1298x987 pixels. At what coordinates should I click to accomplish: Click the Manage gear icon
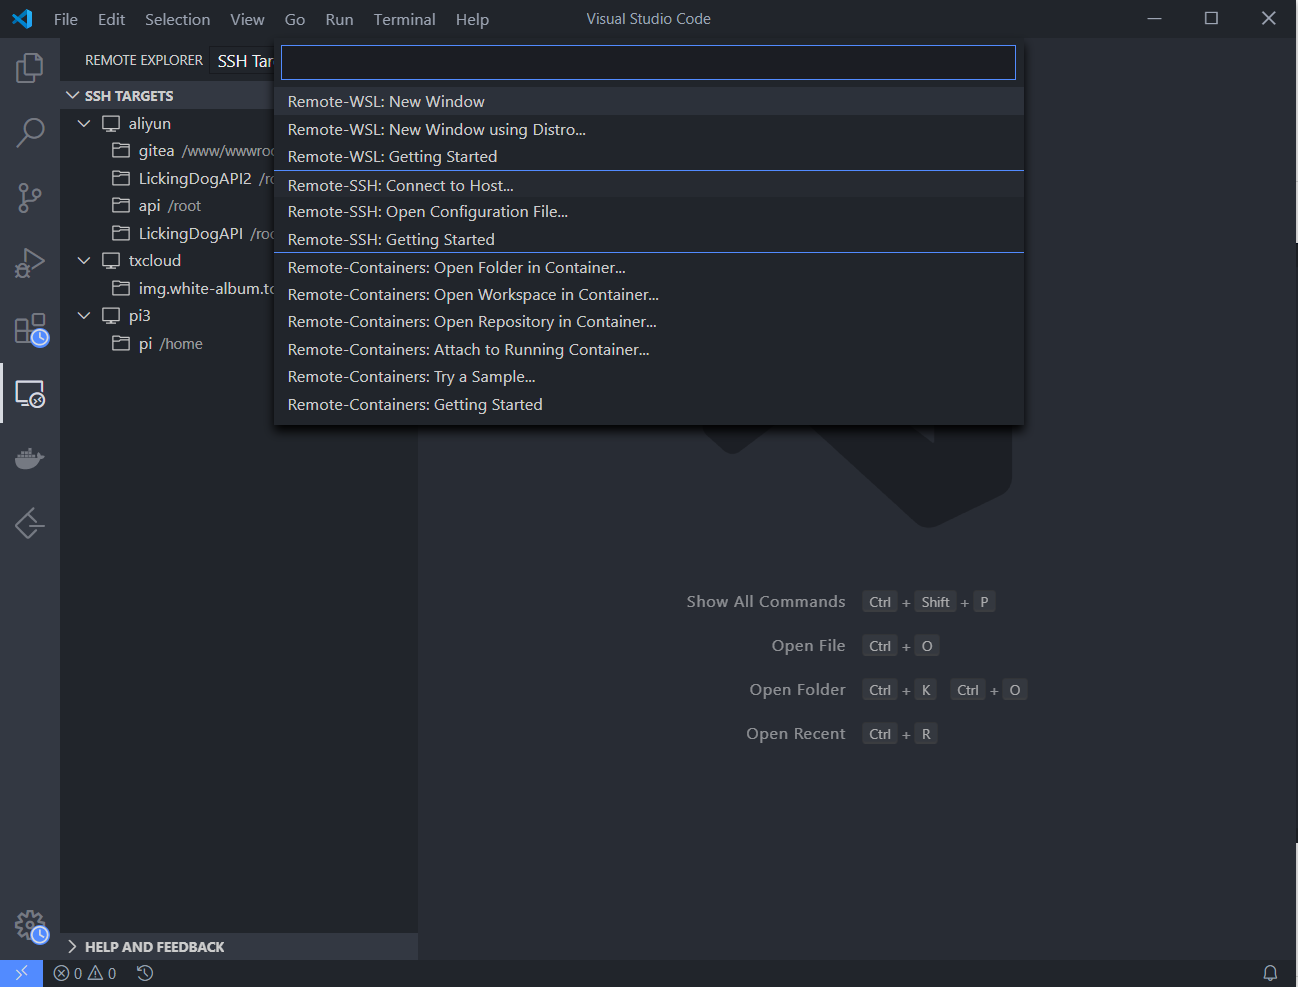30,925
